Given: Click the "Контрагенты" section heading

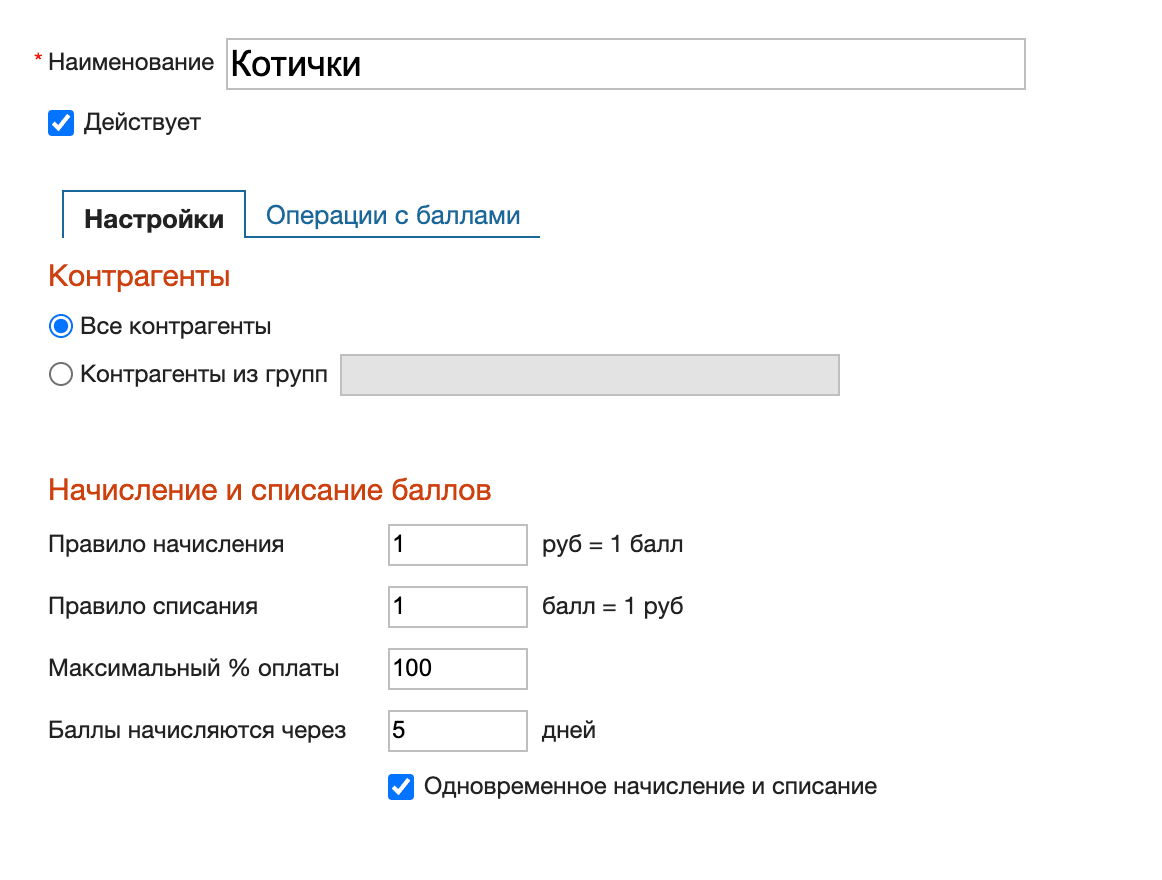Looking at the screenshot, I should pyautogui.click(x=138, y=276).
